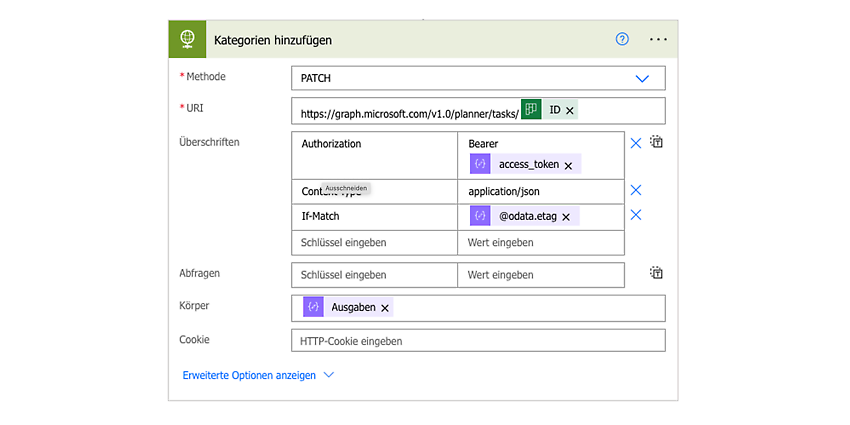This screenshot has width=850, height=425.
Task: Click the Überschriften label
Action: pos(209,142)
